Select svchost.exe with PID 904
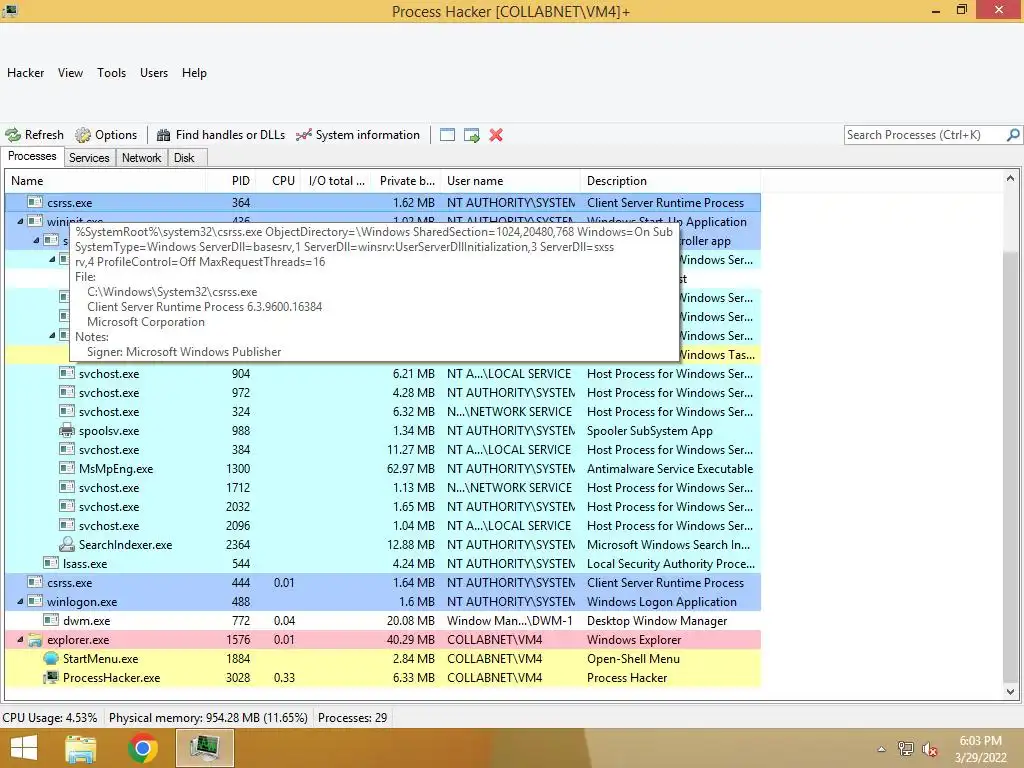Viewport: 1024px width, 768px height. pyautogui.click(x=383, y=374)
